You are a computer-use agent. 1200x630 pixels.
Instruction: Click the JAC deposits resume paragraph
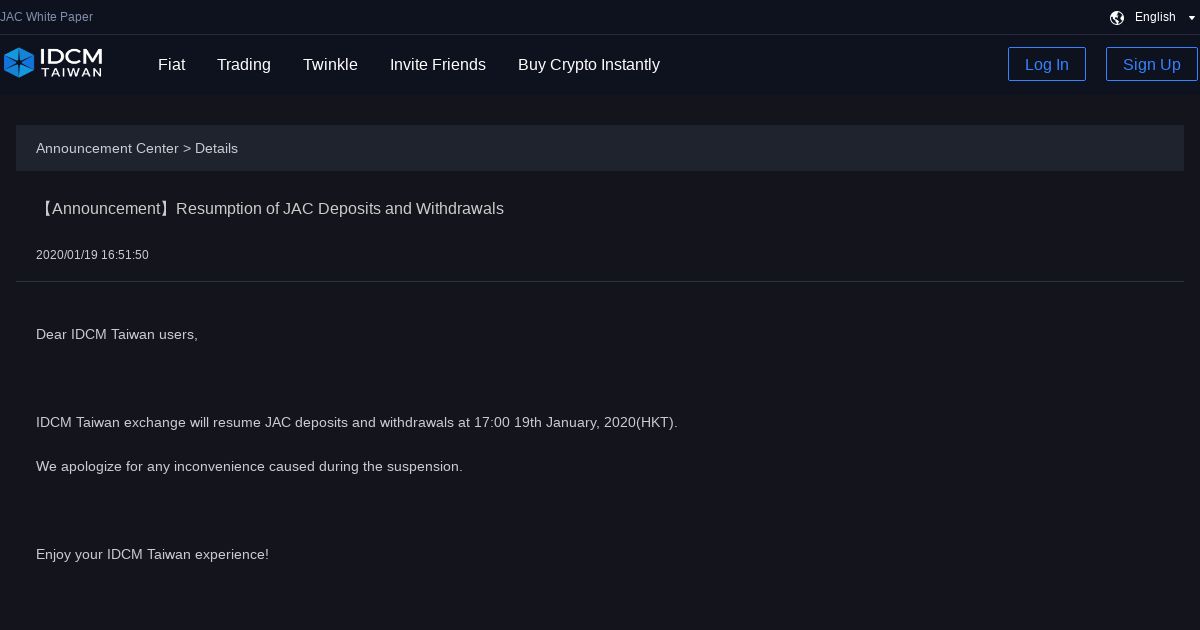pyautogui.click(x=357, y=422)
